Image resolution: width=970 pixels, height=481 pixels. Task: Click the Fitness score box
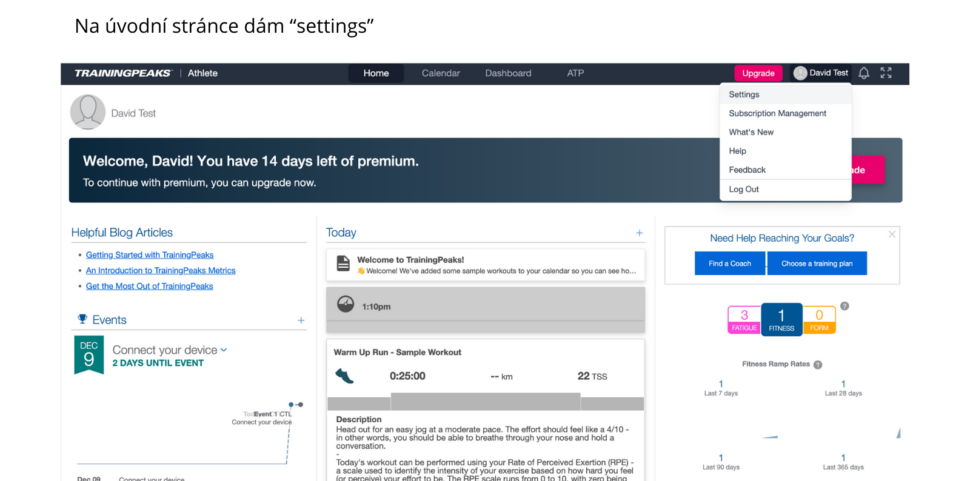click(781, 320)
